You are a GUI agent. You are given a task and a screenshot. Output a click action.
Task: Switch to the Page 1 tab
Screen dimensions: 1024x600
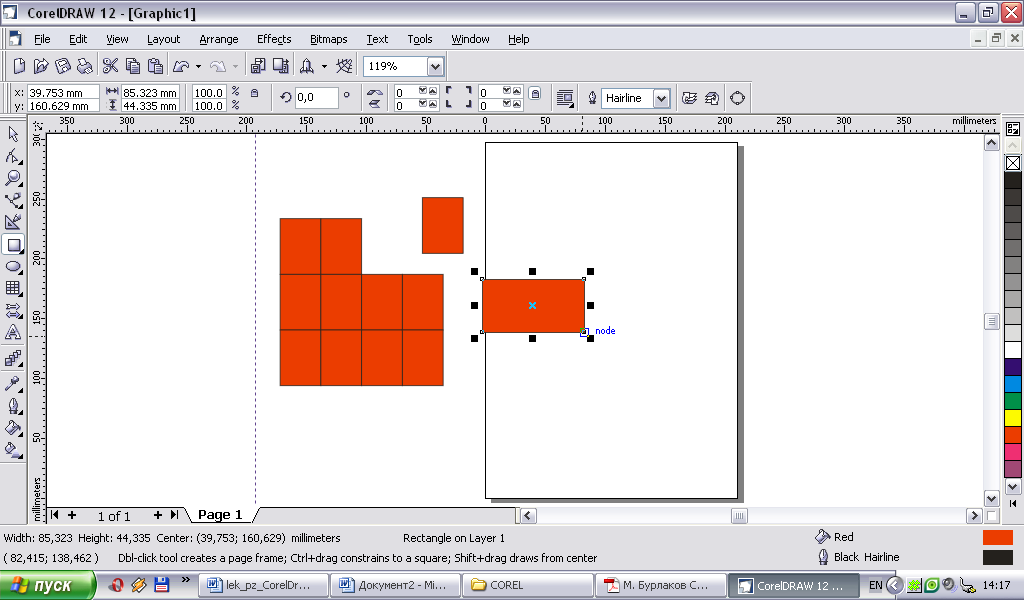(x=220, y=515)
